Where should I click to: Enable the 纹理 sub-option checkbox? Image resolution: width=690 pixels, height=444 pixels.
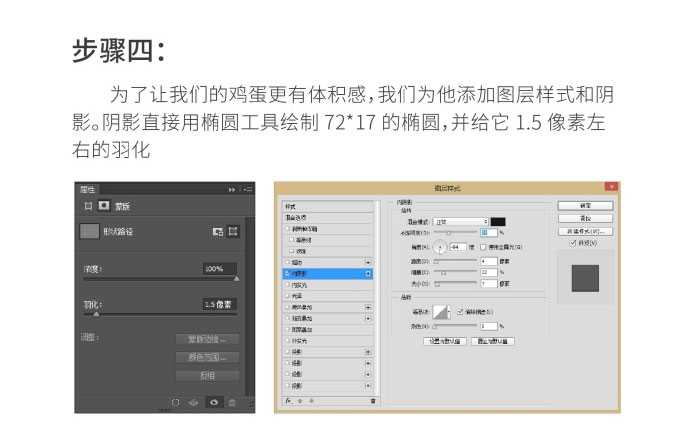(293, 251)
